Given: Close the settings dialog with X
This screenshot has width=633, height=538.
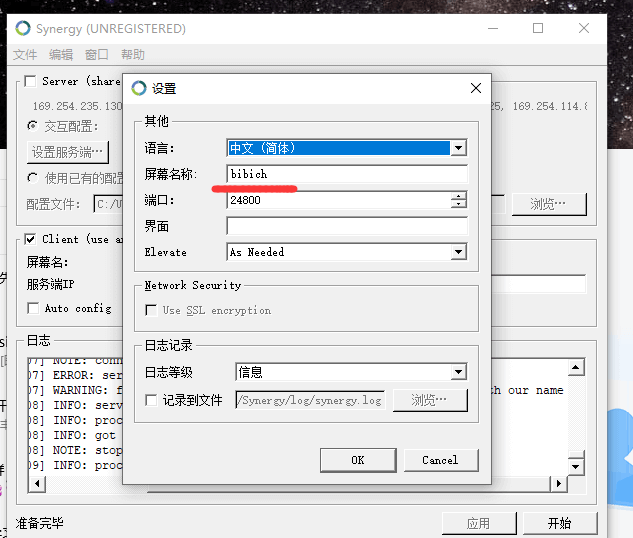Looking at the screenshot, I should (475, 88).
